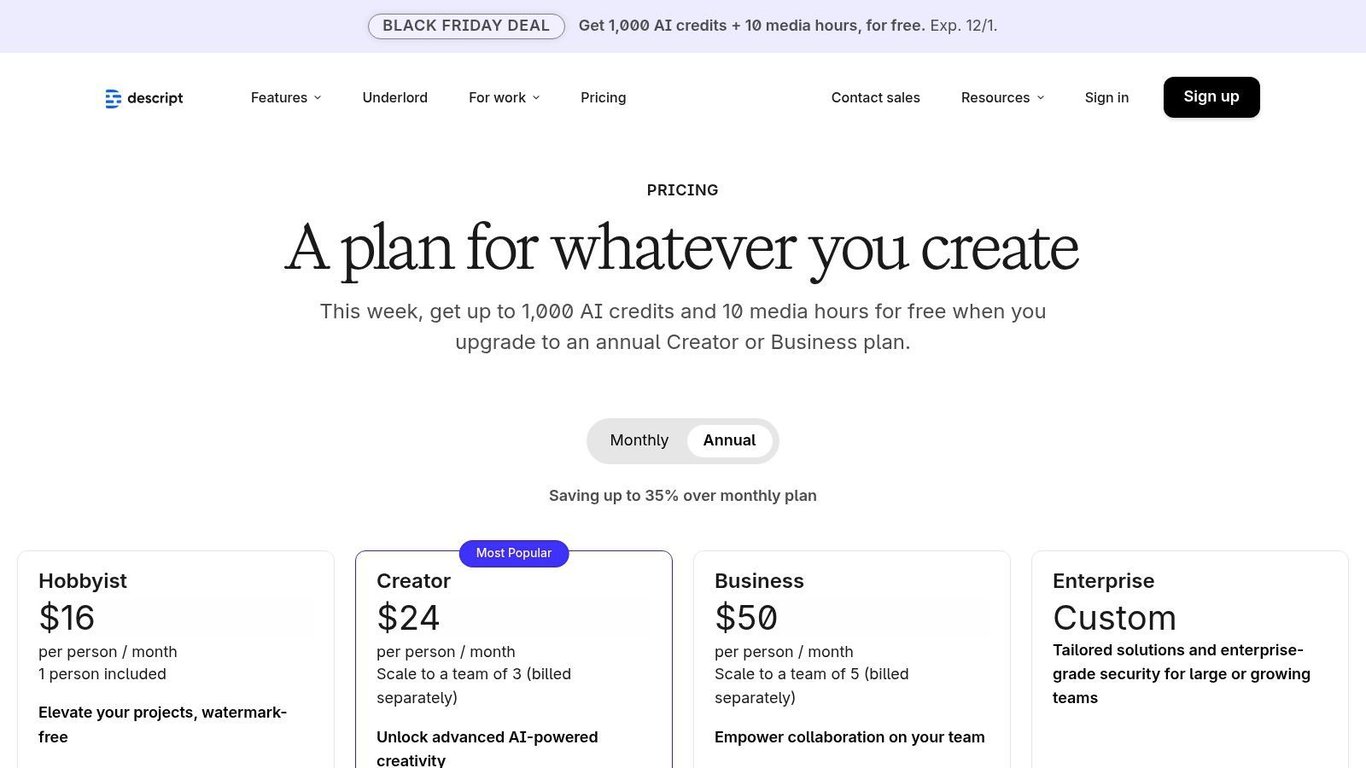The image size is (1366, 768).
Task: Expand the Resources dropdown menu
Action: pyautogui.click(x=1002, y=98)
